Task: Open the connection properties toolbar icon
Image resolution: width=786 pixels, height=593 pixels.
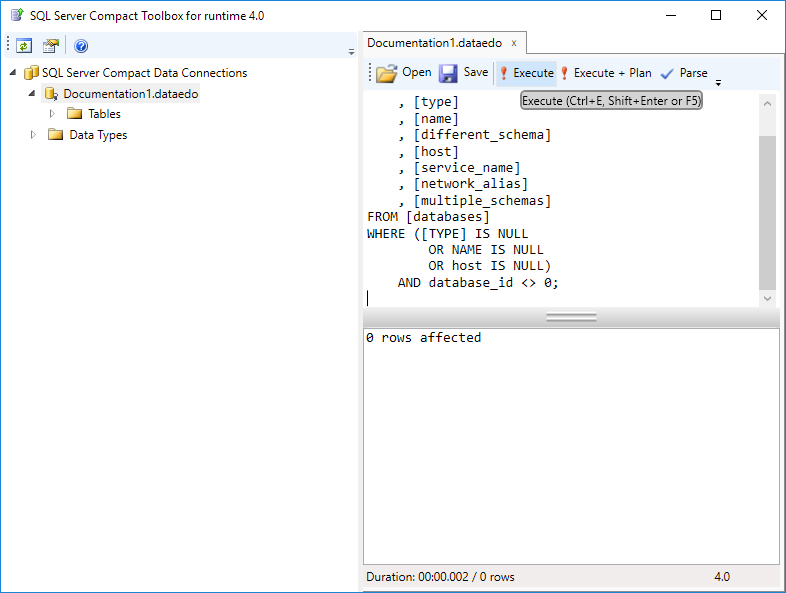Action: coord(50,46)
